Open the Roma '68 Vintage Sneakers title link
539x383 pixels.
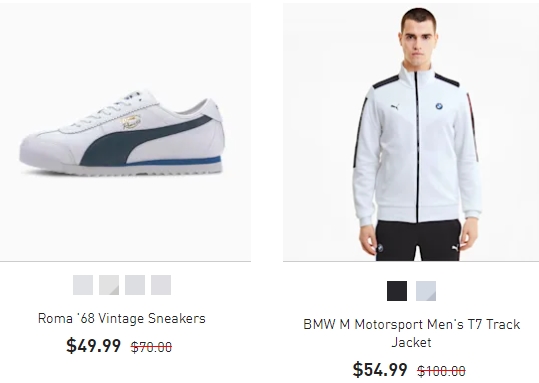coord(122,318)
